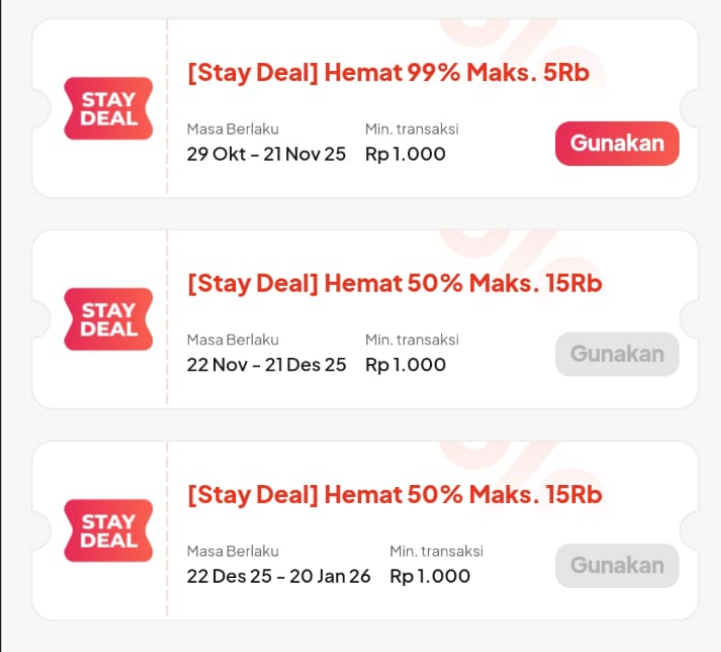Select the date range 22 Des 25 - 20 Jan 26
The image size is (721, 652).
point(278,576)
